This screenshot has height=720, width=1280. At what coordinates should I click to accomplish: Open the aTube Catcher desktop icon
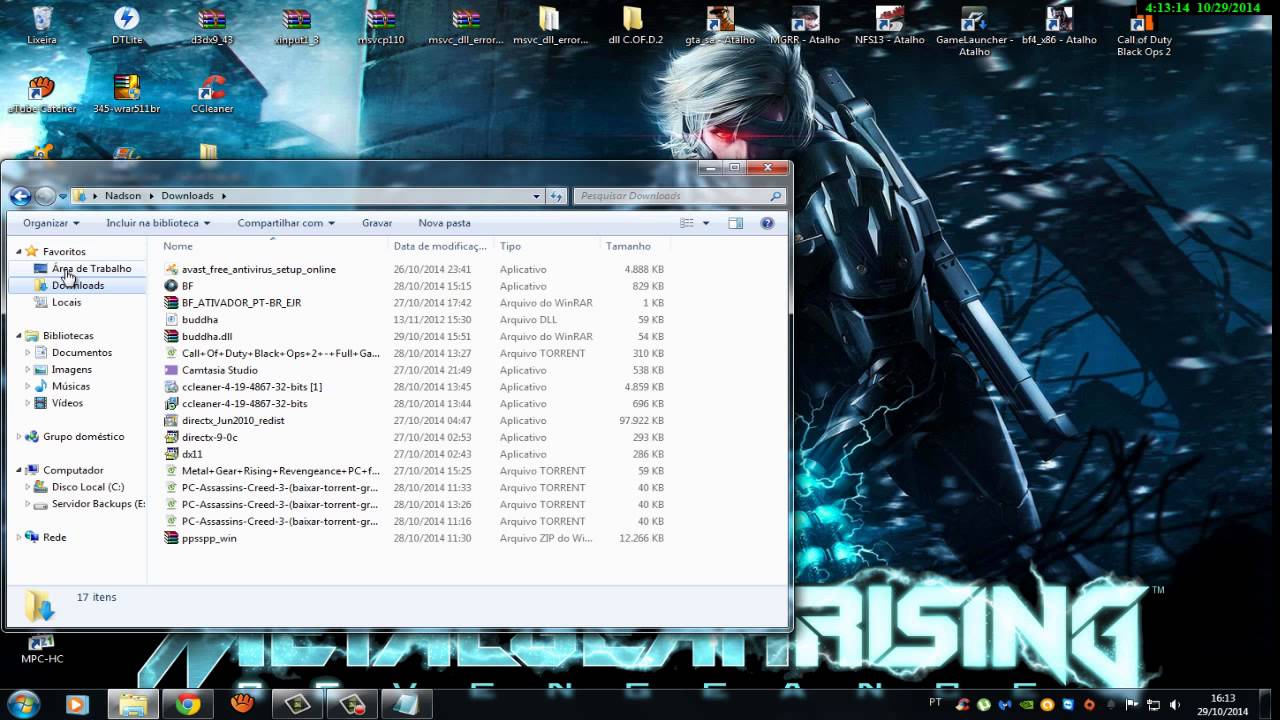42,94
